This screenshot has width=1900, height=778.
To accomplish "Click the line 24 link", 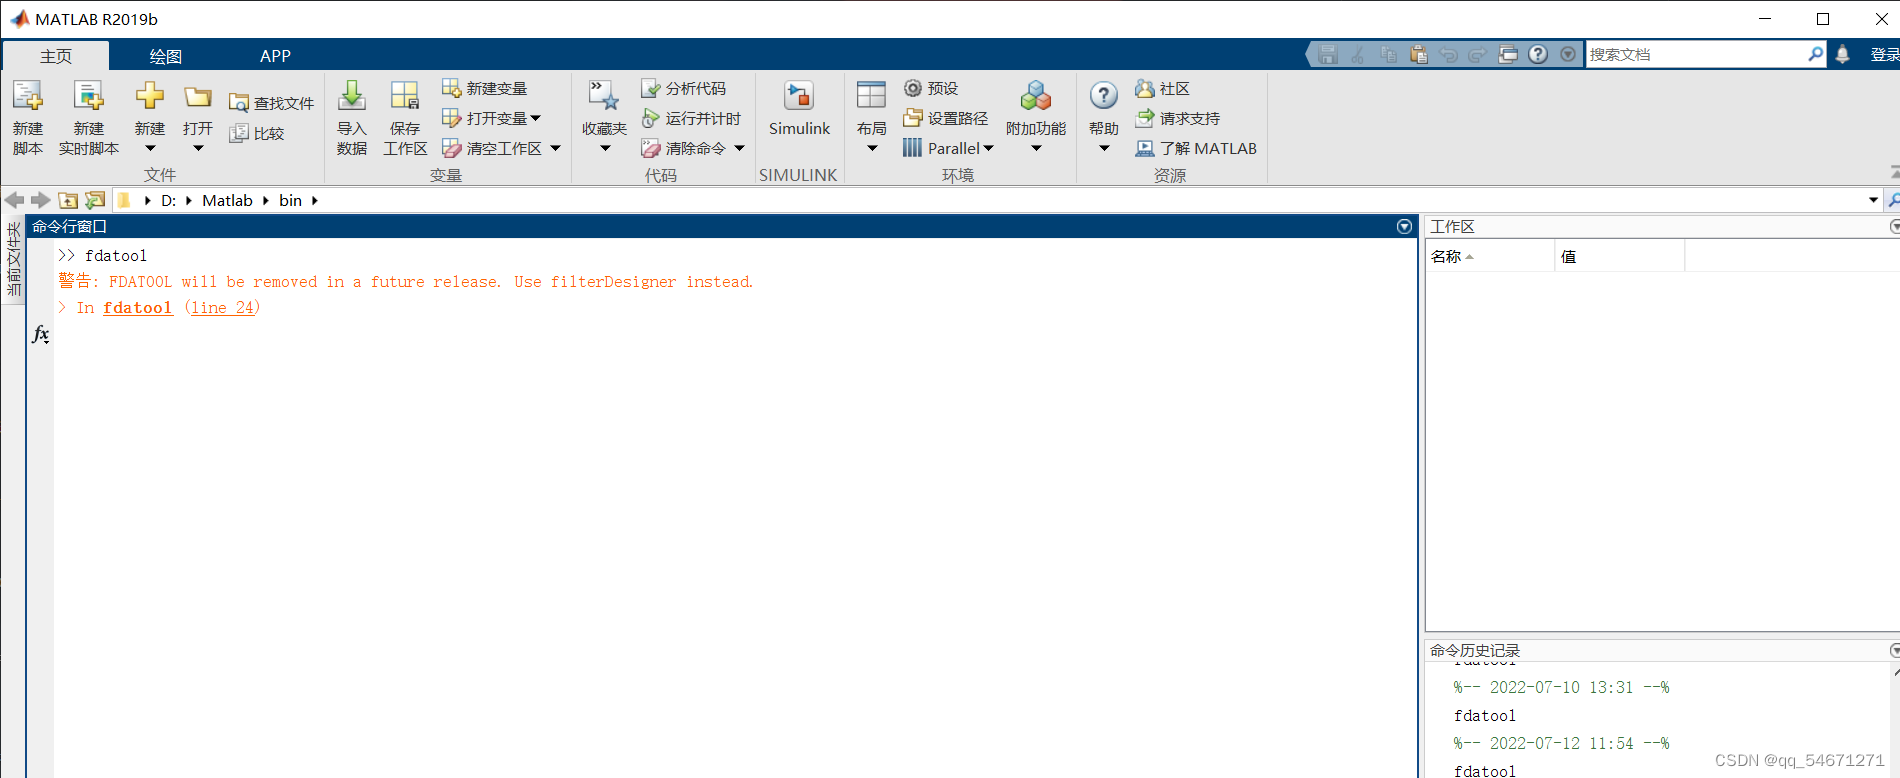I will point(223,308).
